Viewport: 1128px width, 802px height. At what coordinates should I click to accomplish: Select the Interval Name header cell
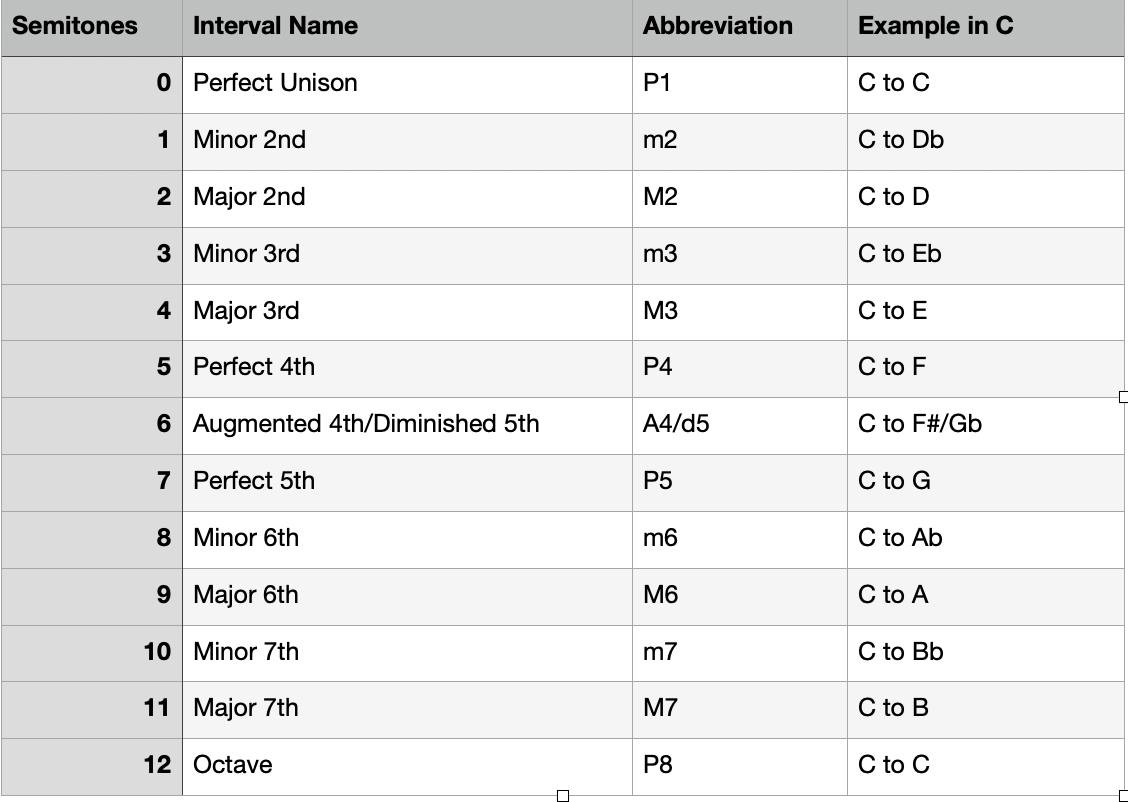pos(407,28)
